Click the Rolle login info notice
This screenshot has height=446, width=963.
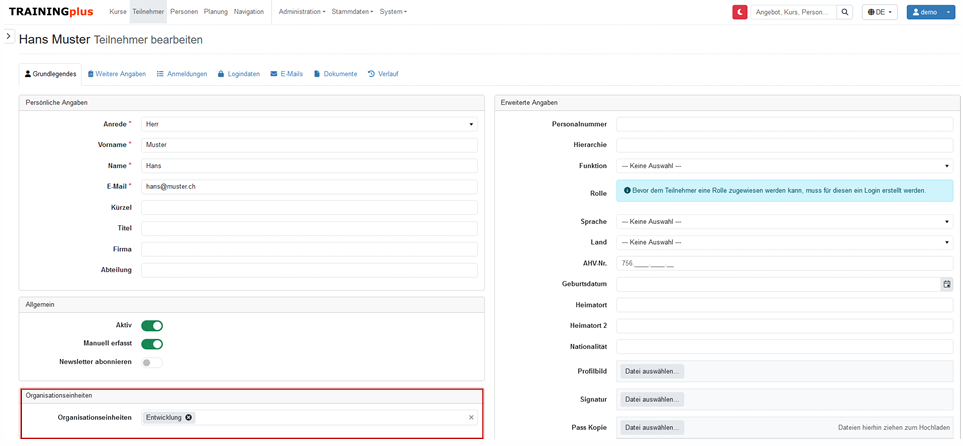pyautogui.click(x=785, y=191)
